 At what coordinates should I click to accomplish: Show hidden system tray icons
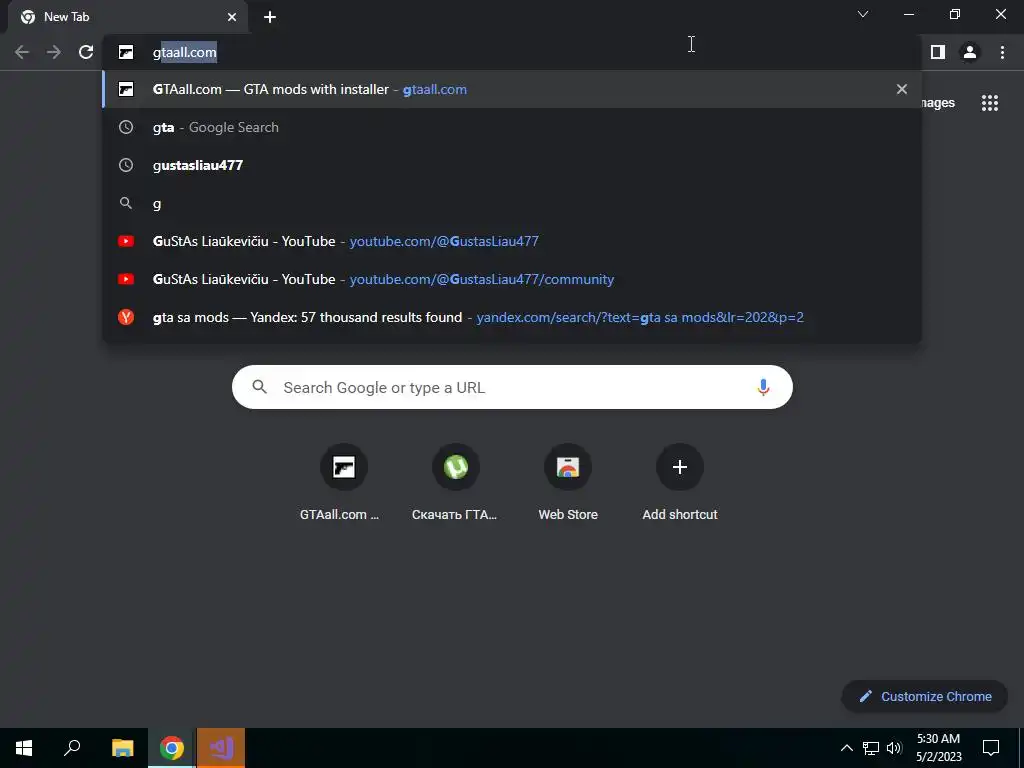coord(846,748)
